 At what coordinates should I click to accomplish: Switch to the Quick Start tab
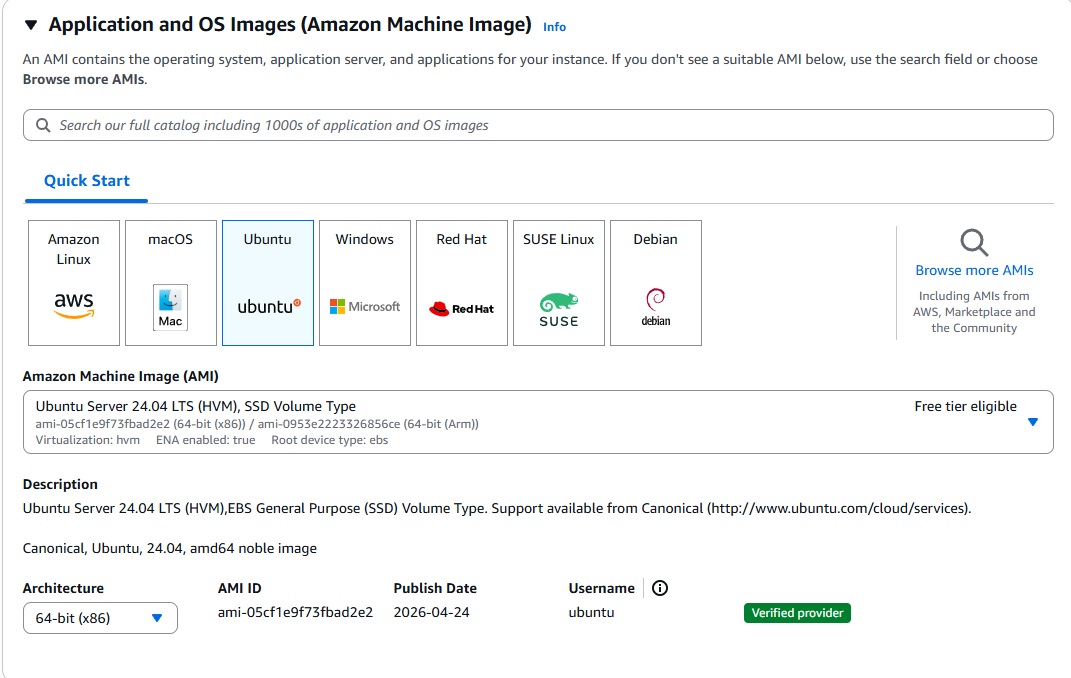87,181
